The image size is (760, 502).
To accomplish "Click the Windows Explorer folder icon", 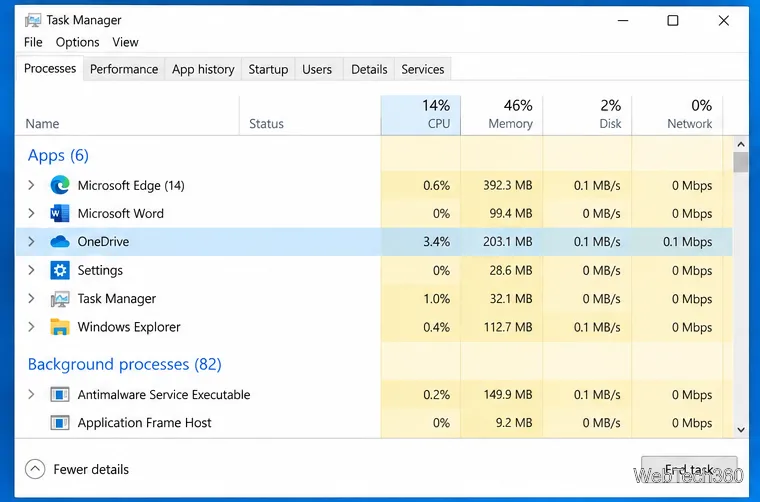I will [x=60, y=327].
